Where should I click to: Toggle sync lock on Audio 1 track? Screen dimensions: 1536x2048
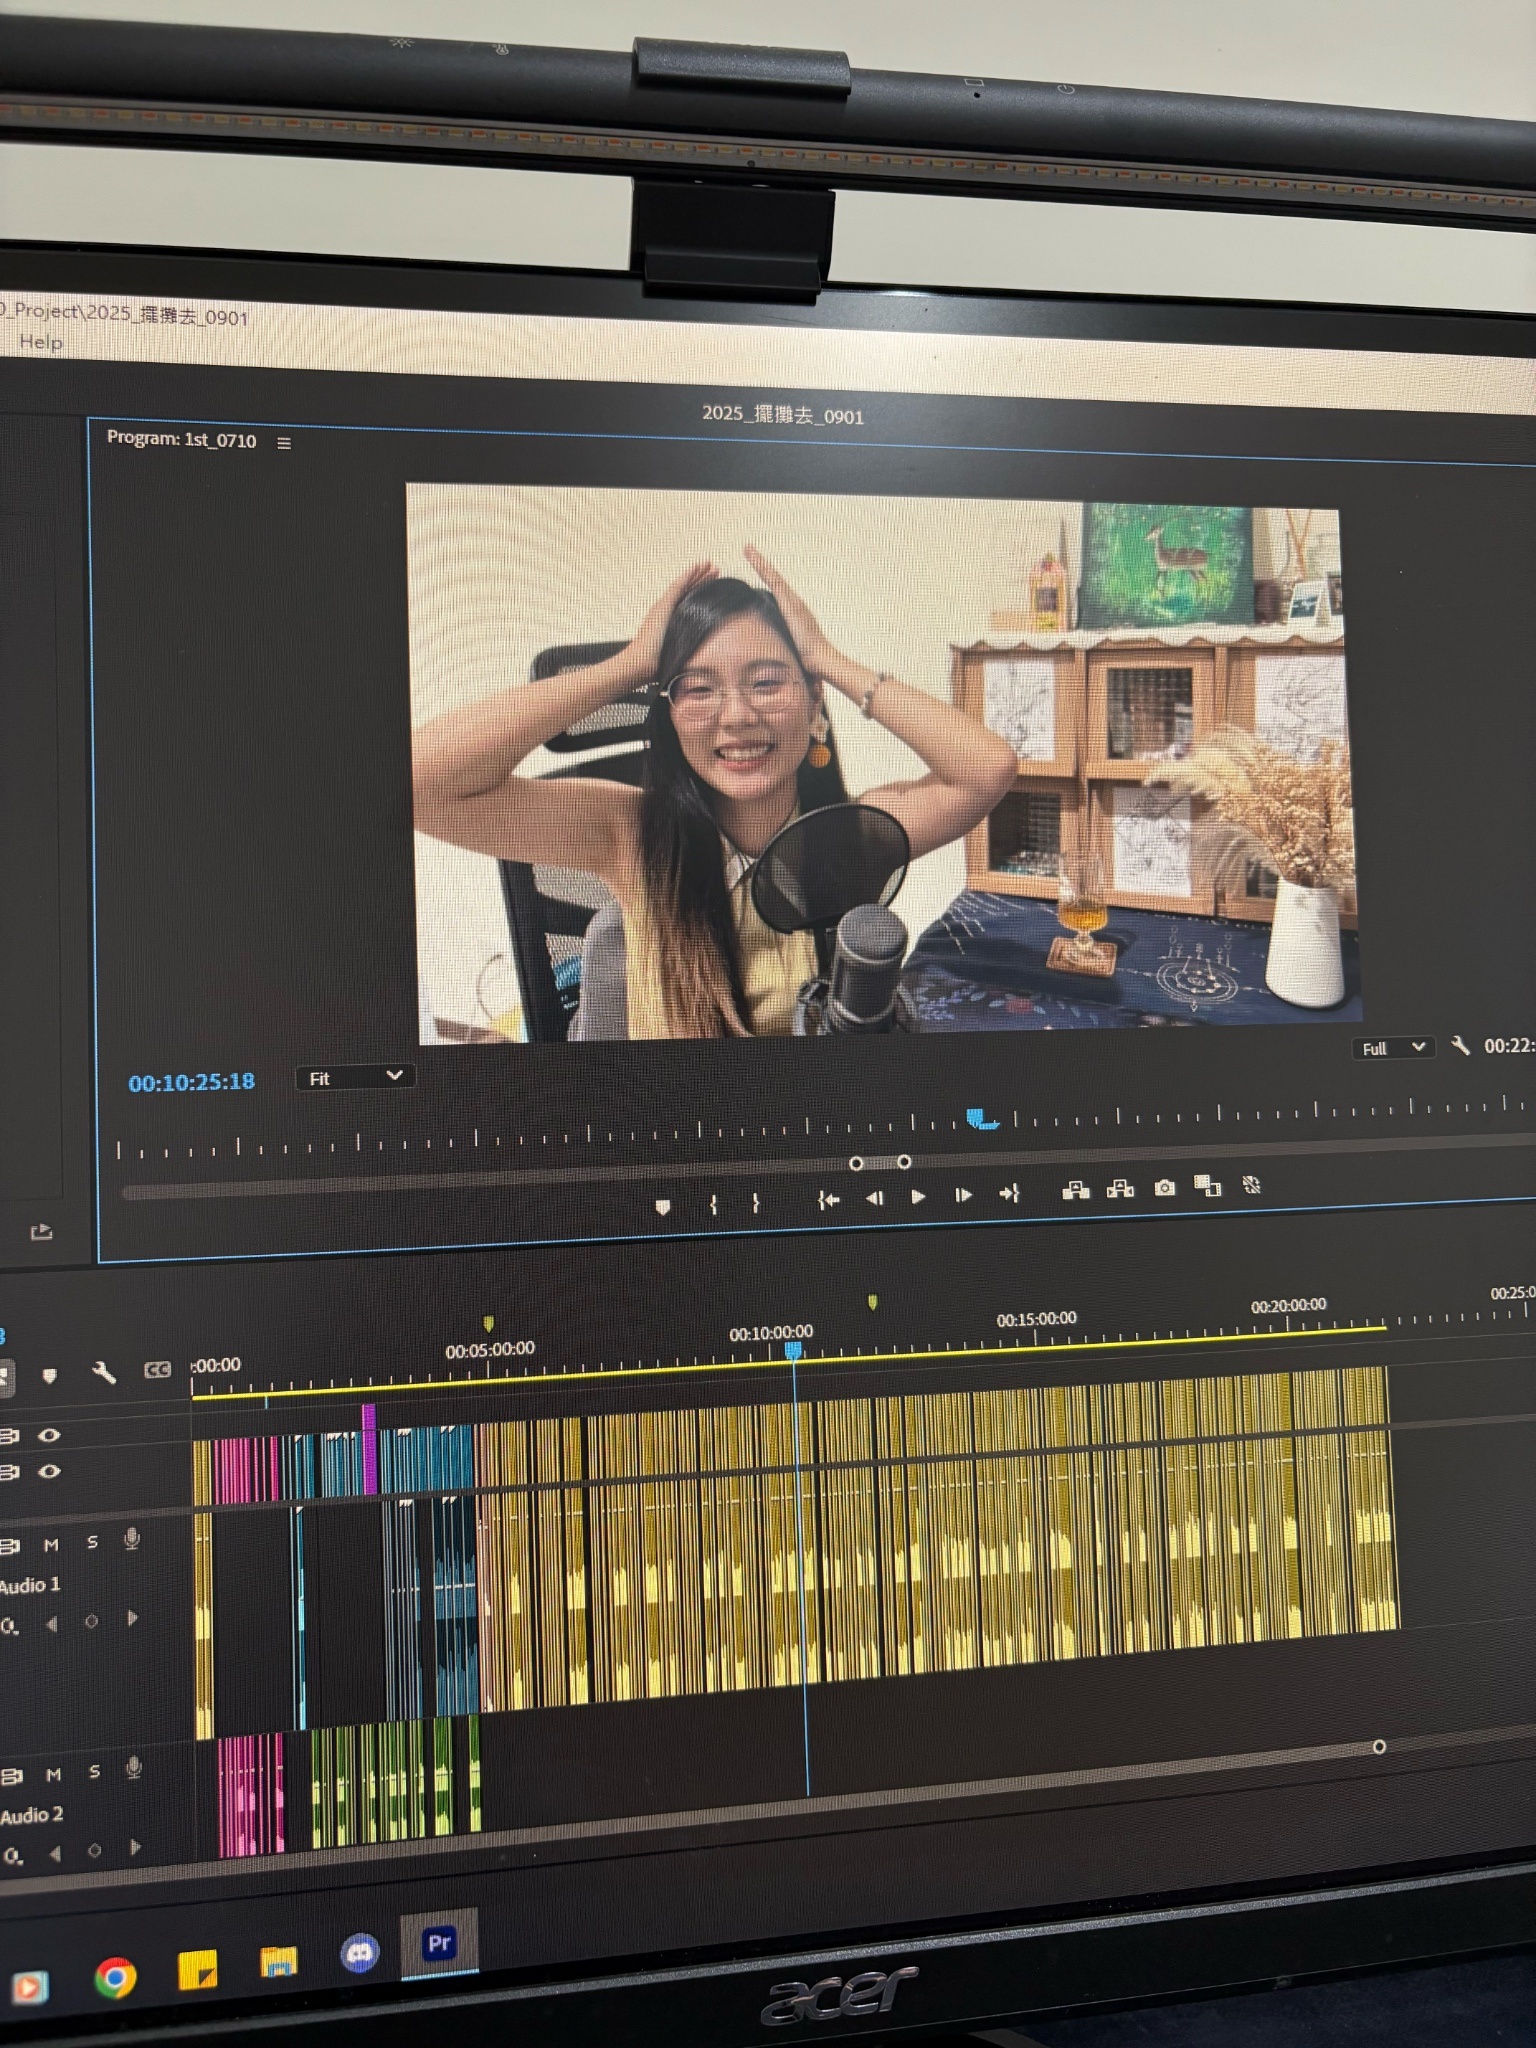tap(10, 1546)
